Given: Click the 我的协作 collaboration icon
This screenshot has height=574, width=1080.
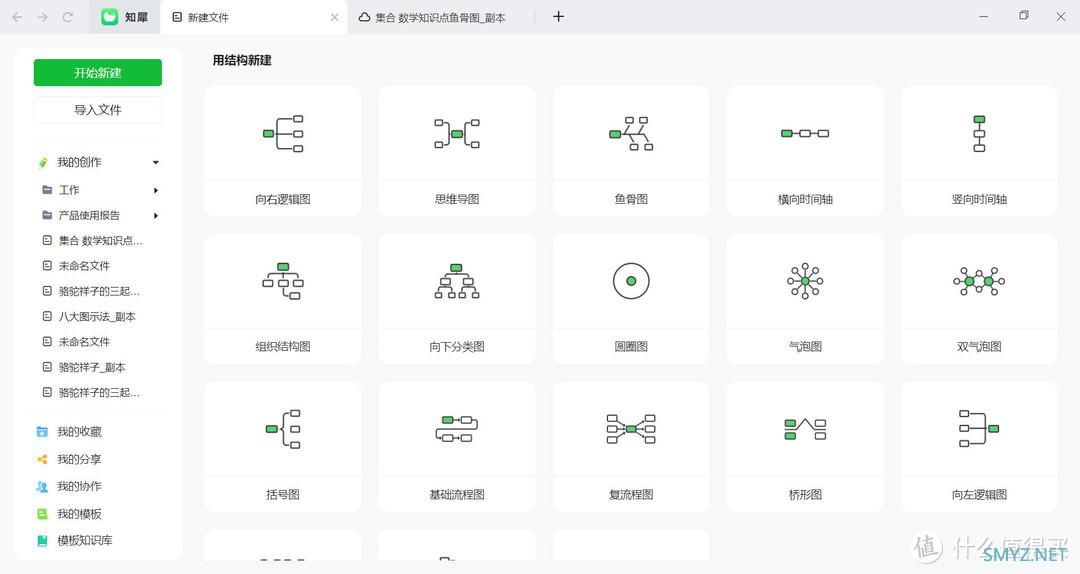Looking at the screenshot, I should tap(42, 486).
